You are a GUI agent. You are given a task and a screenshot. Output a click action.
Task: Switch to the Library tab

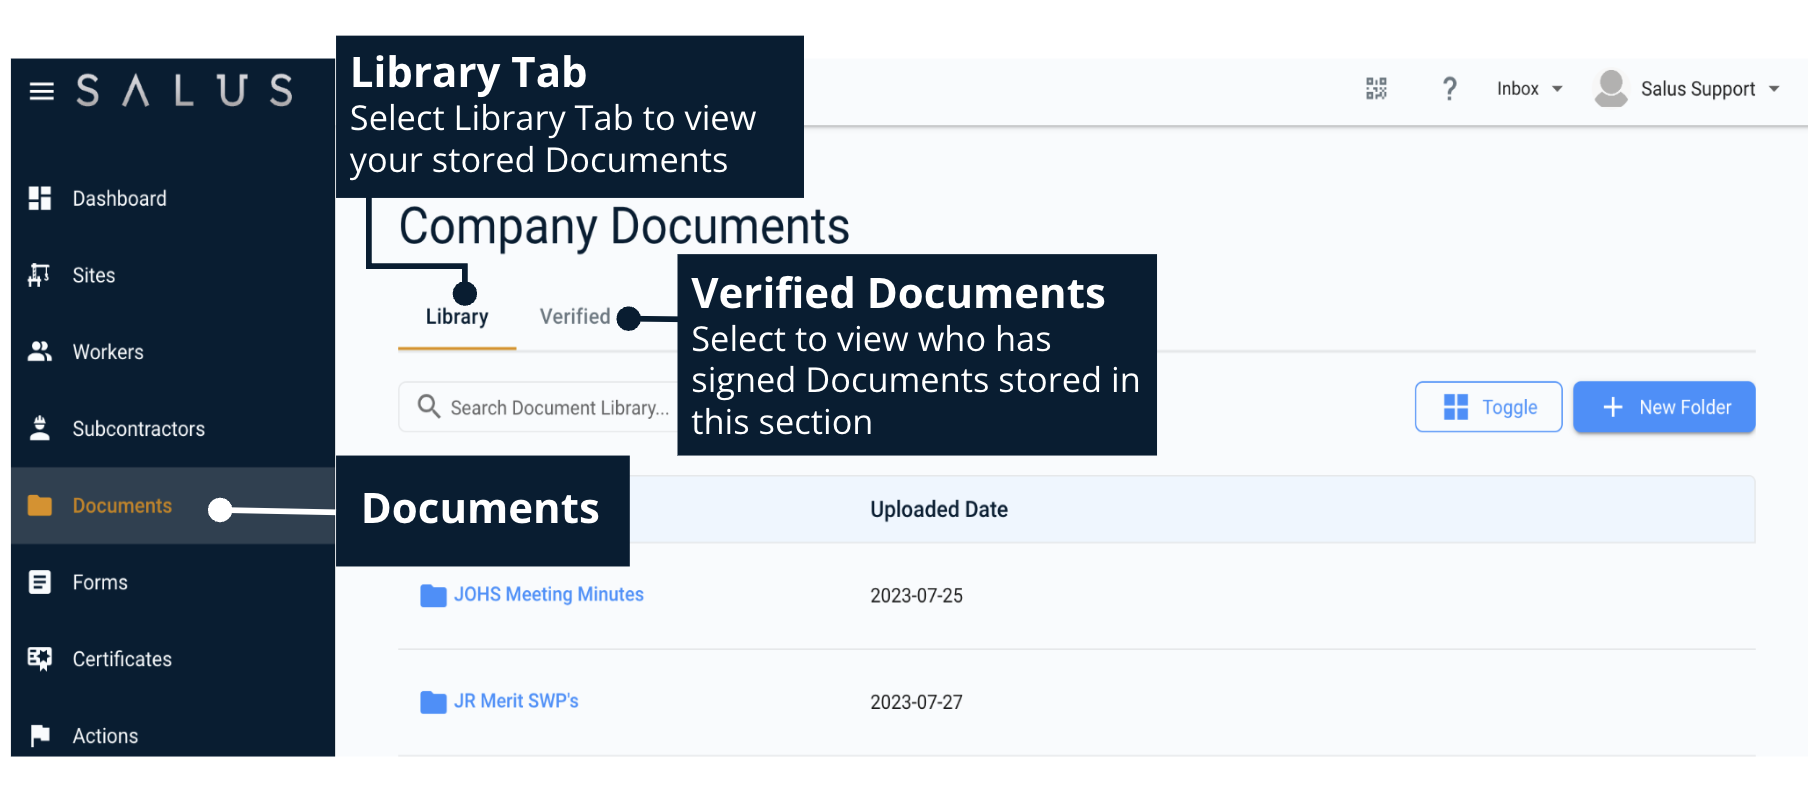coord(457,317)
